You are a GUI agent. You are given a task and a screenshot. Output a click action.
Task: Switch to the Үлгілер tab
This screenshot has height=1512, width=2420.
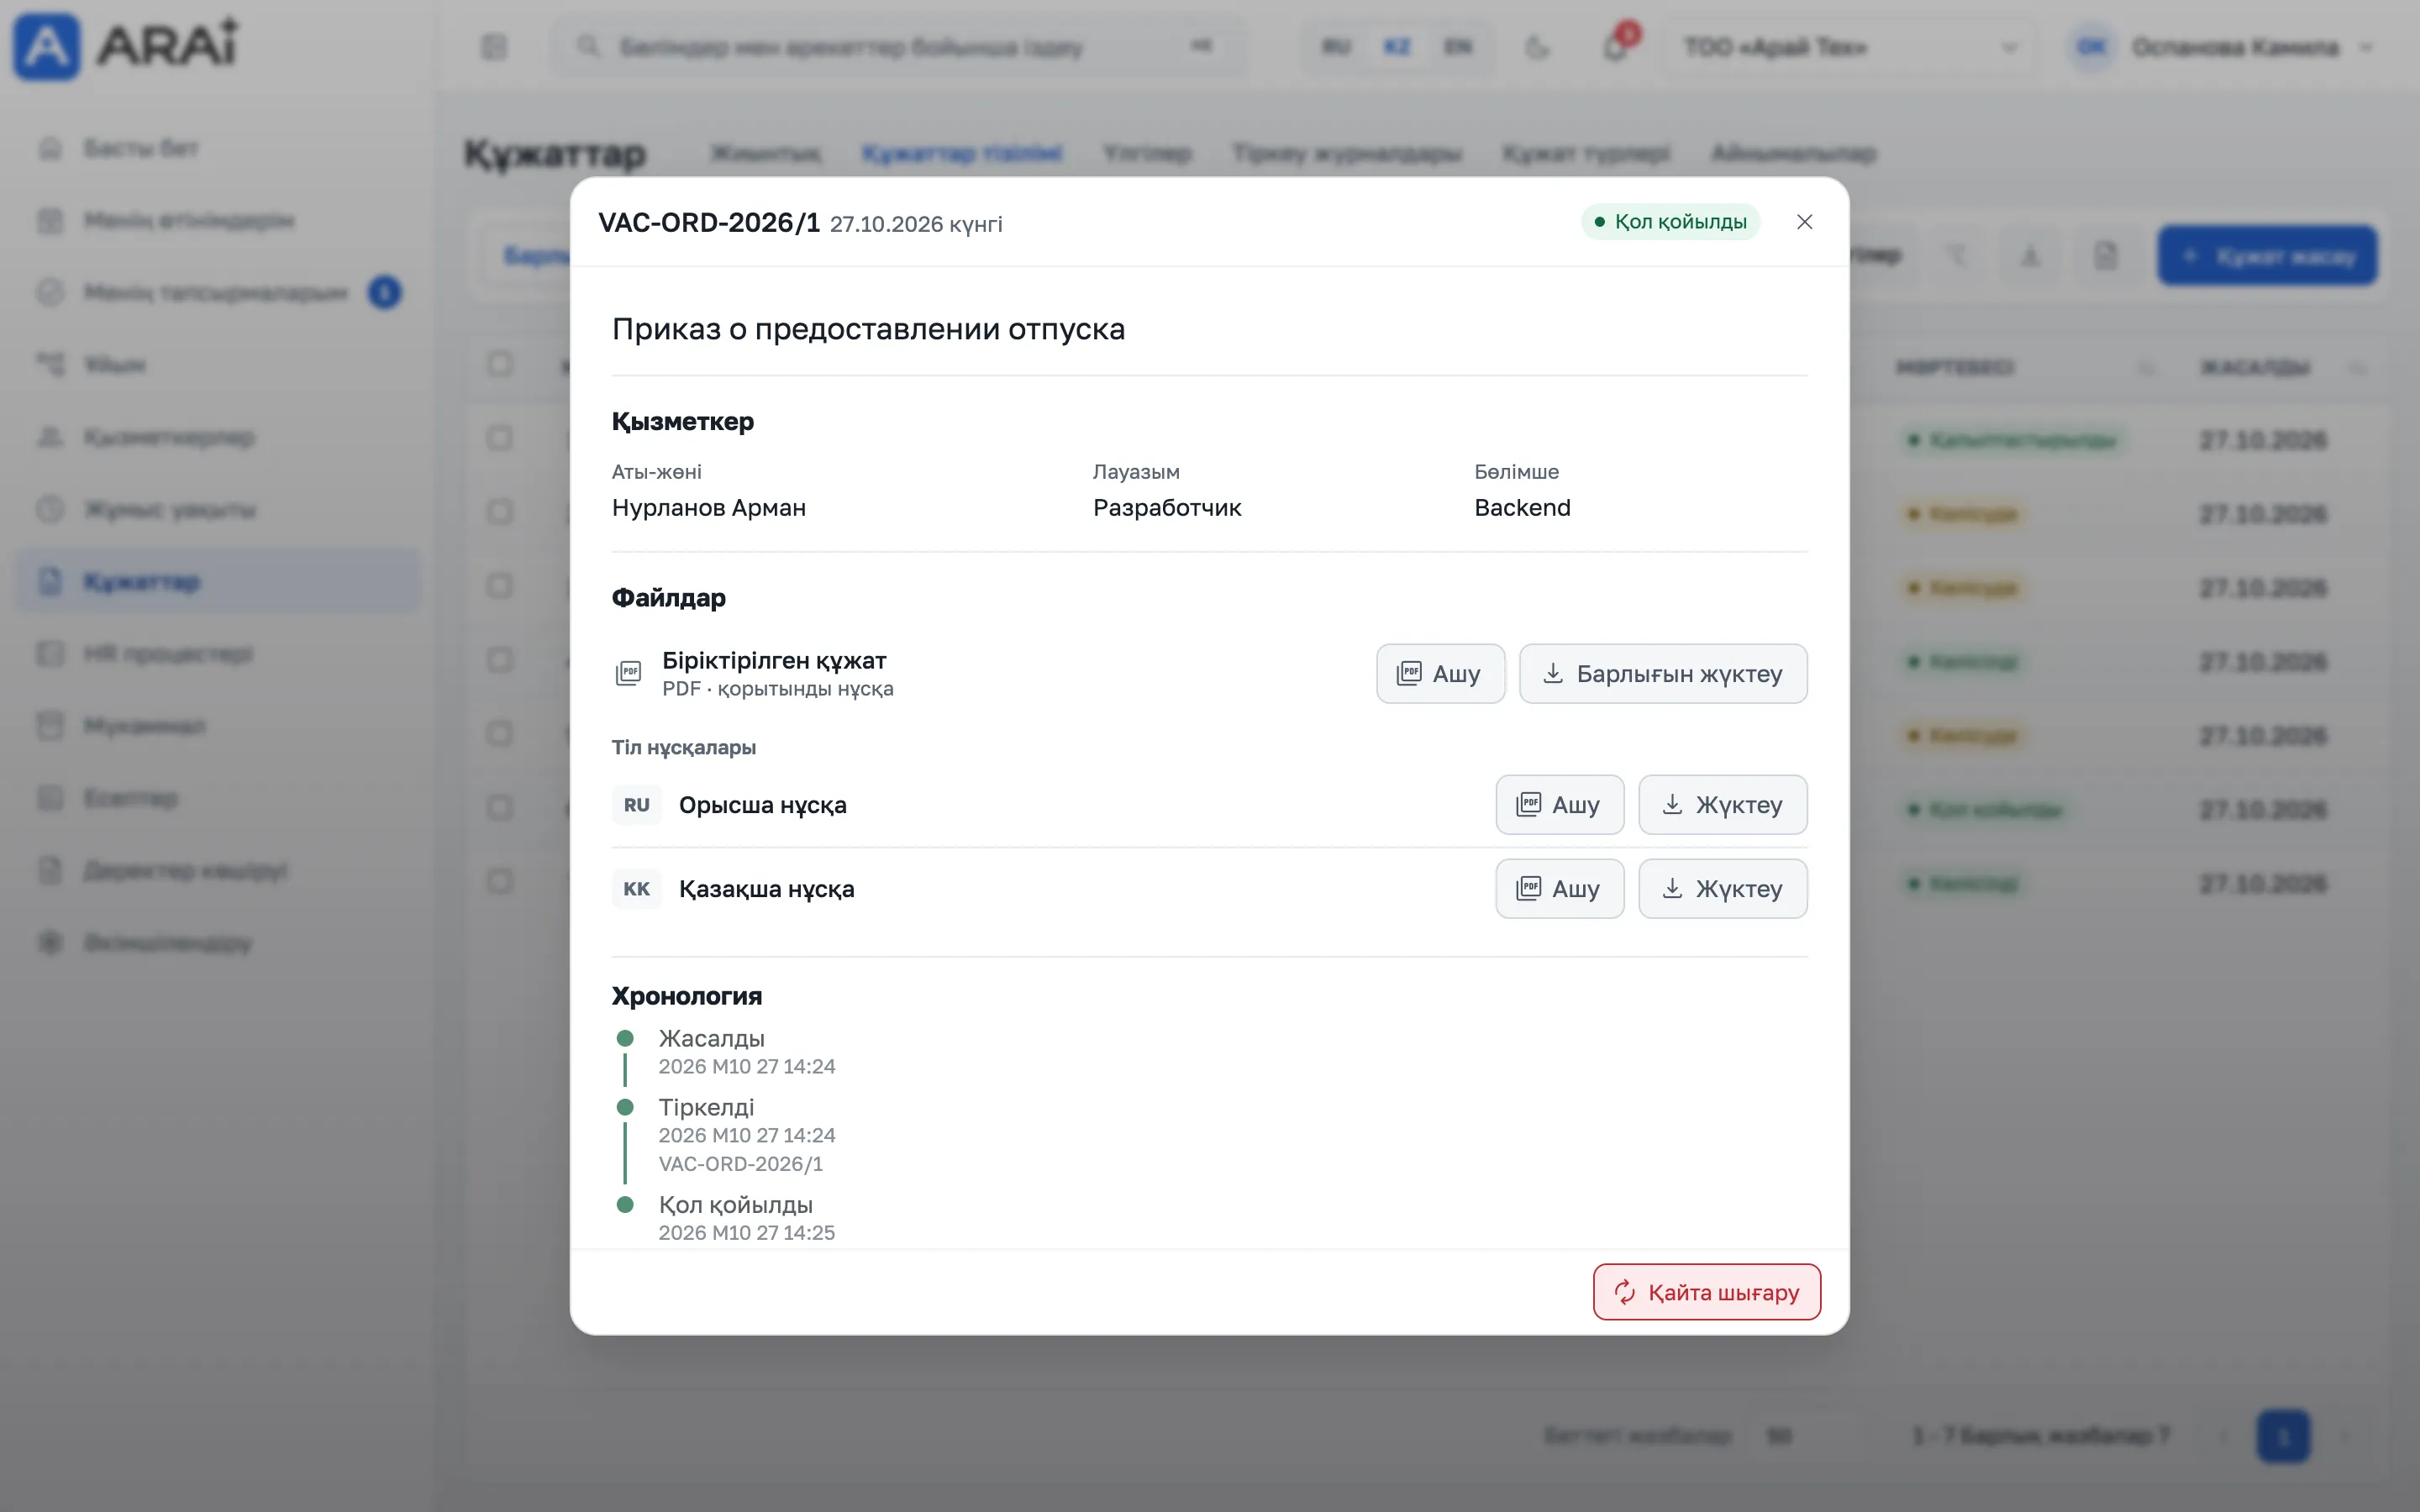coord(1147,153)
